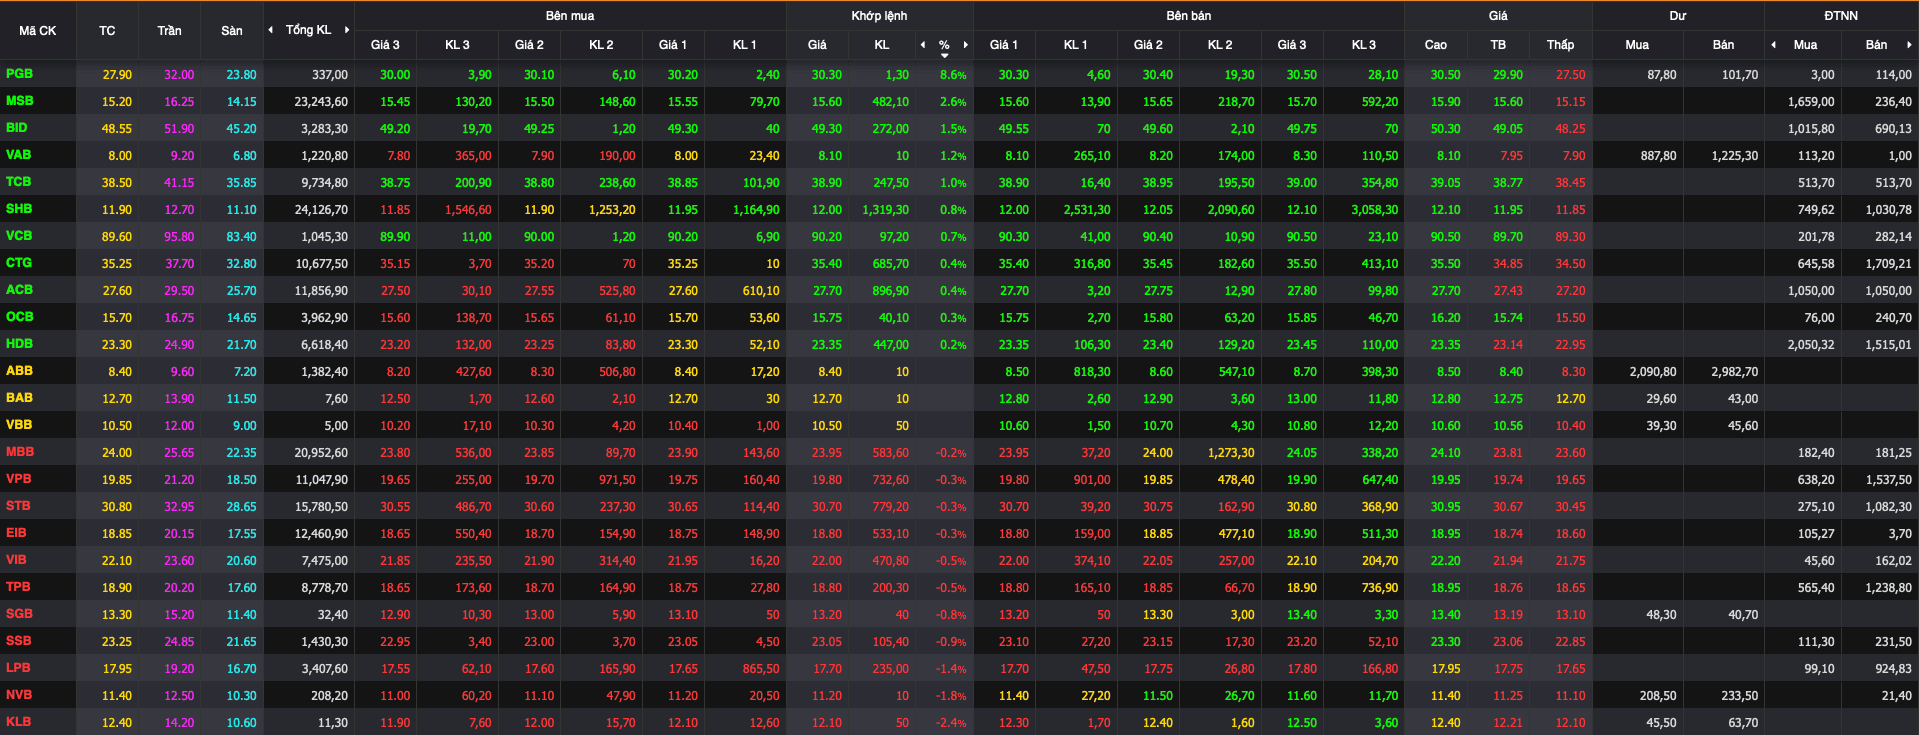Open the VBB stock symbol
This screenshot has width=1919, height=735.
pos(19,425)
